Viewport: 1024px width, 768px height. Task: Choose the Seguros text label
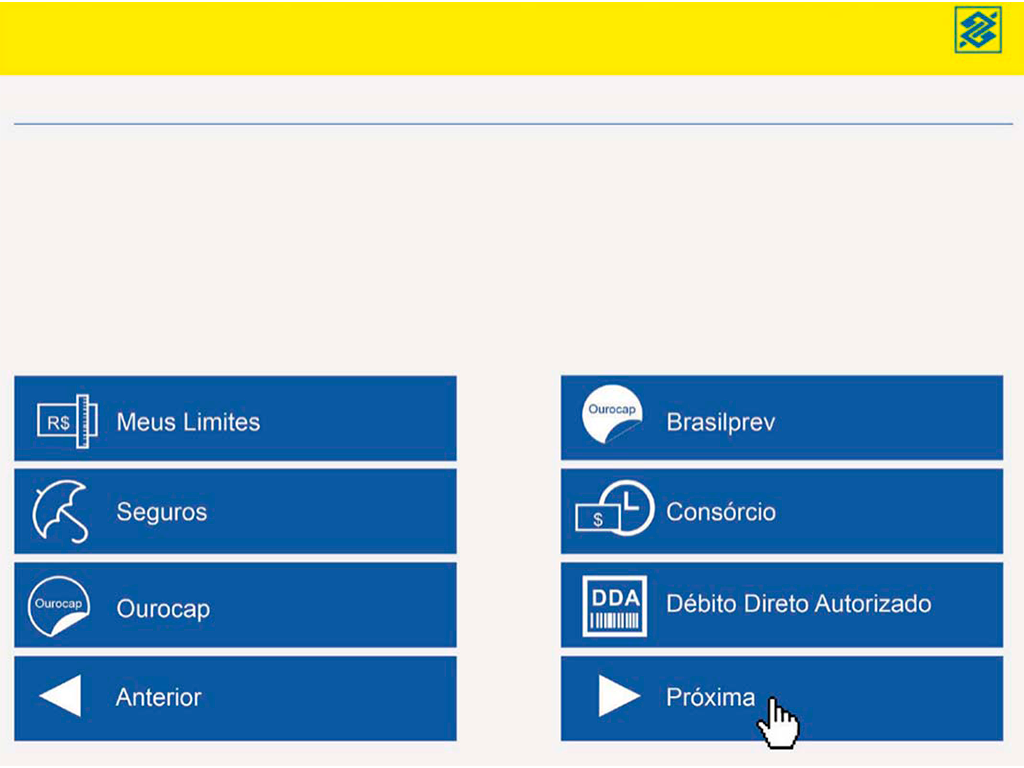click(x=161, y=512)
